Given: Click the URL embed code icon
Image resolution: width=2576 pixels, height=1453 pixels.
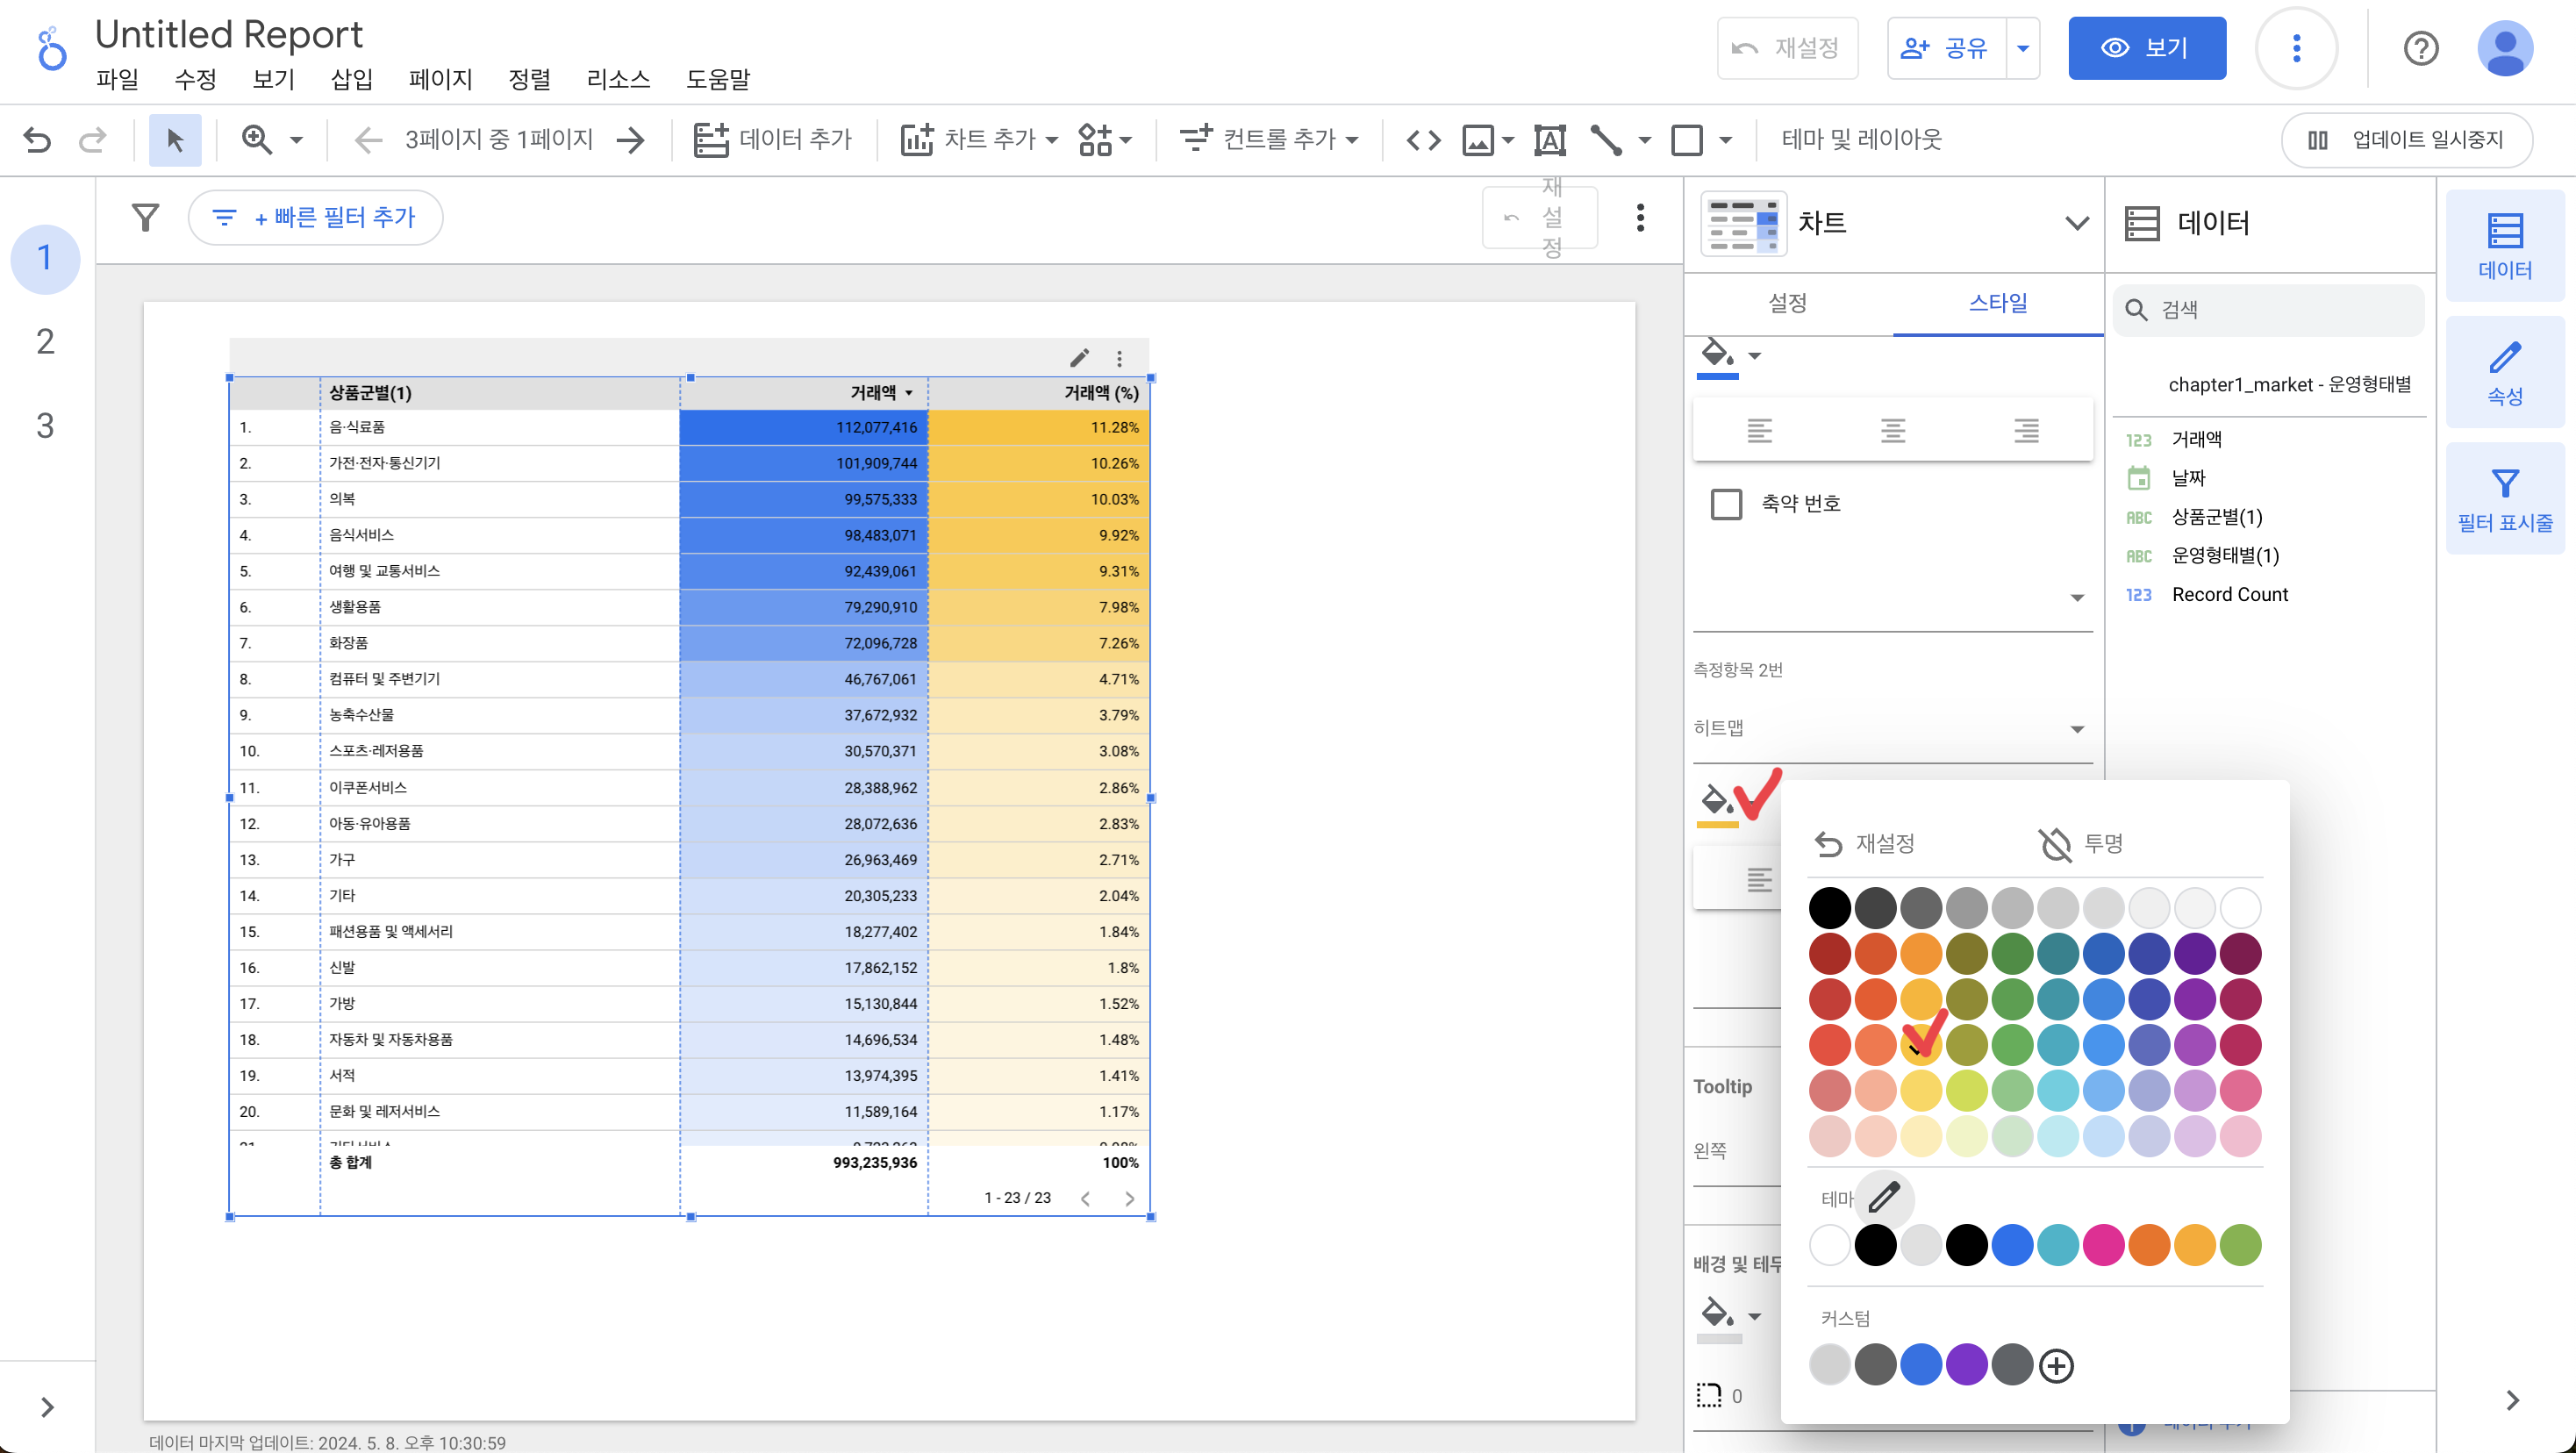Looking at the screenshot, I should tap(1423, 140).
